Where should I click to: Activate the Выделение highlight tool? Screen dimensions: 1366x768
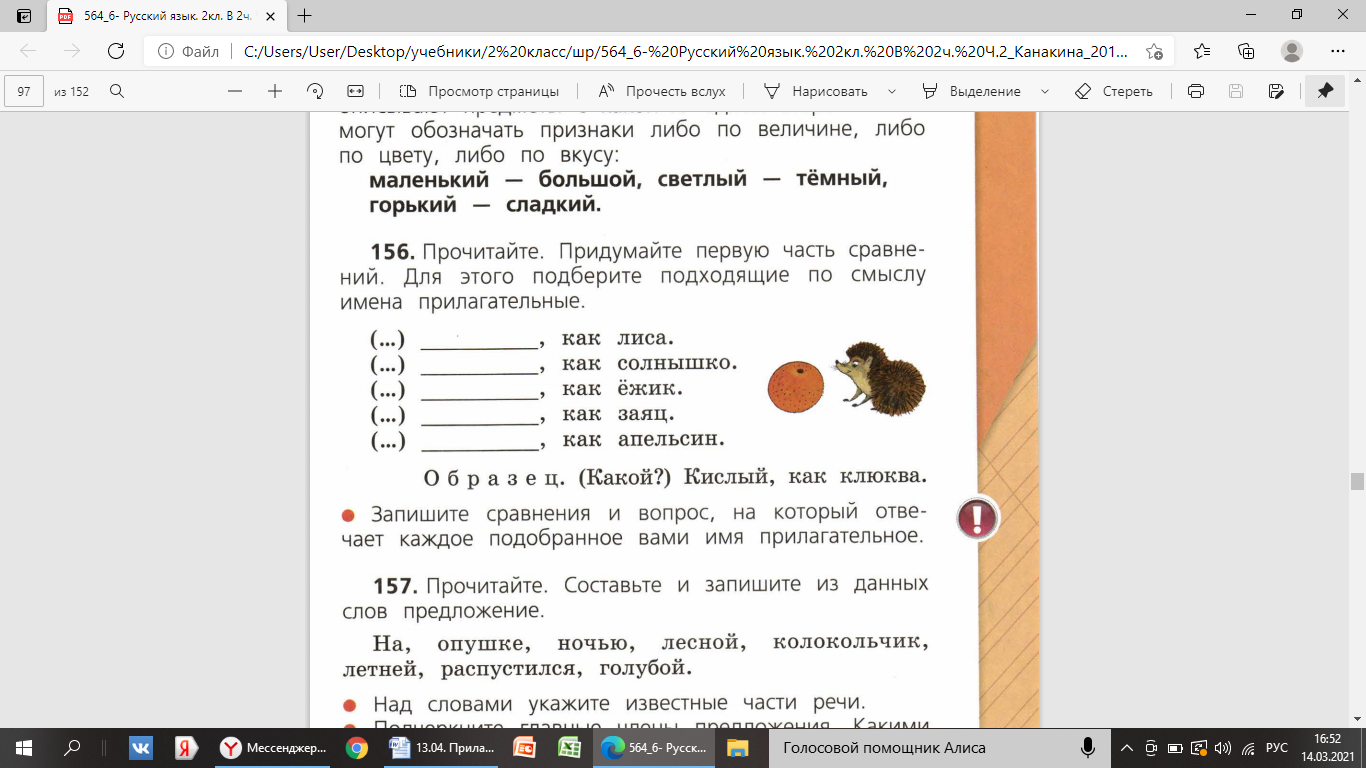click(x=971, y=91)
